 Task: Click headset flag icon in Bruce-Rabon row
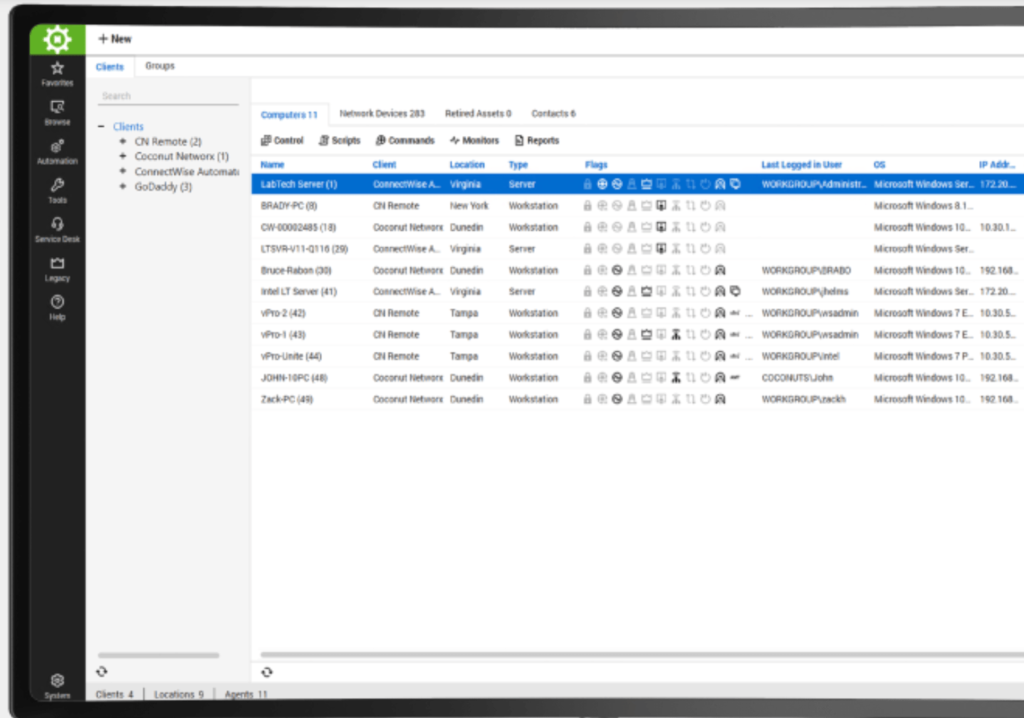click(720, 270)
